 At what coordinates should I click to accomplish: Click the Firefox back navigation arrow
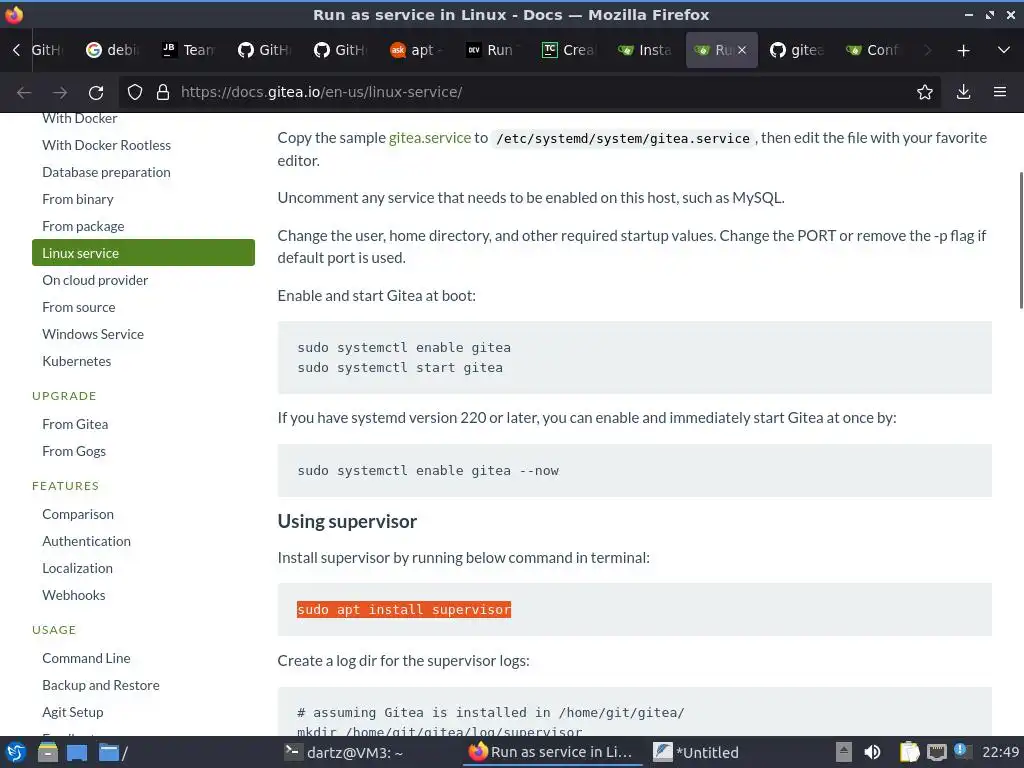click(24, 92)
